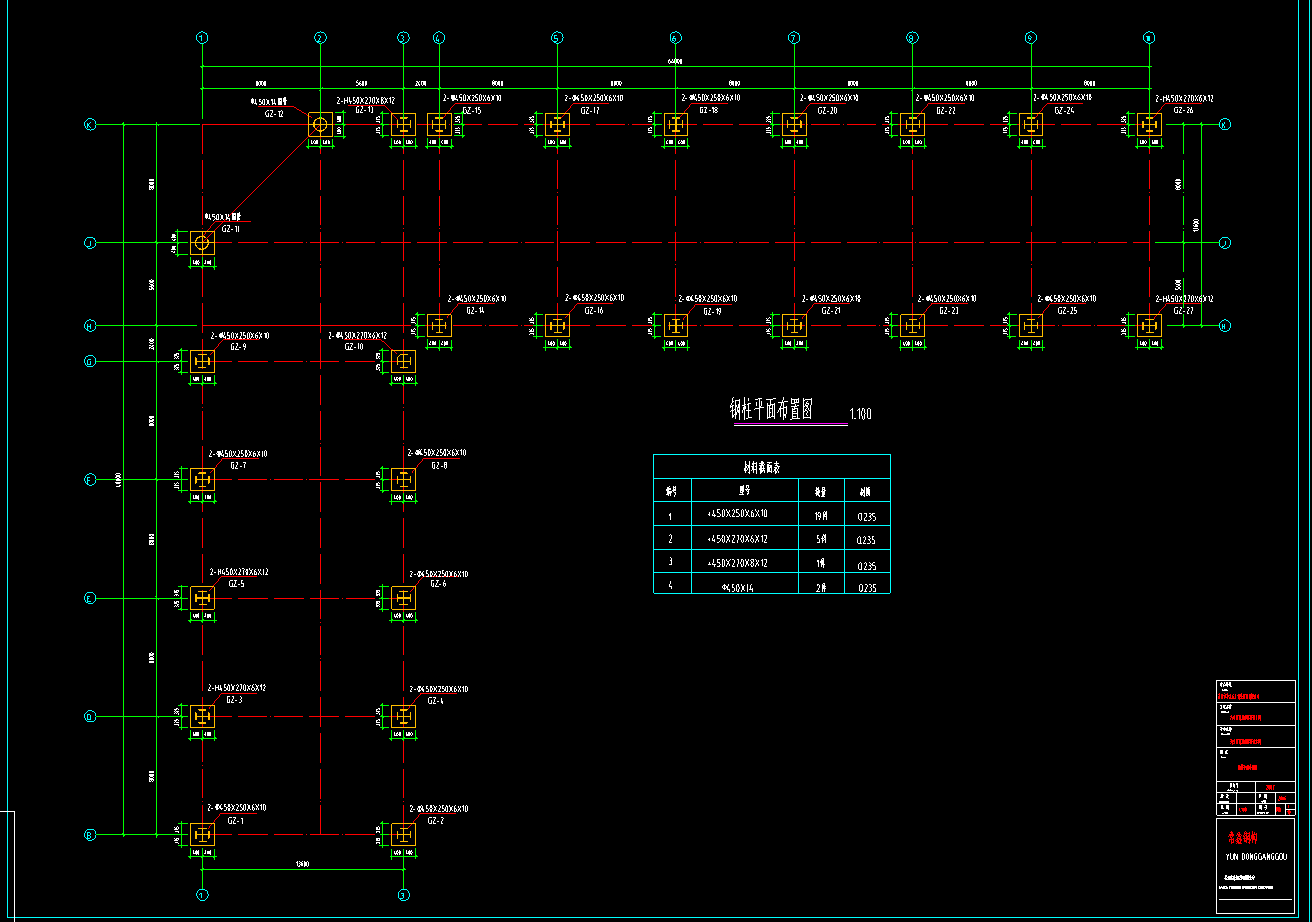
Task: Select the GZ-27 column symbol
Action: click(1150, 326)
